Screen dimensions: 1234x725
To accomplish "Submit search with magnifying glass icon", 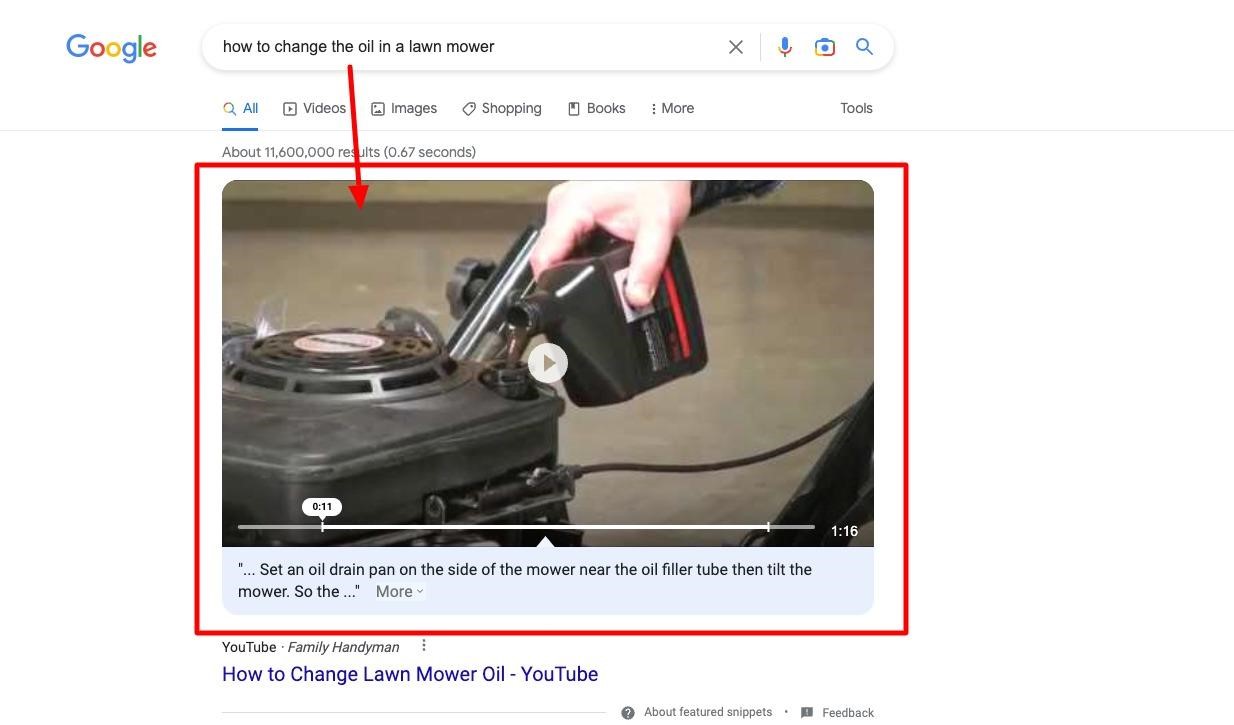I will coord(865,47).
